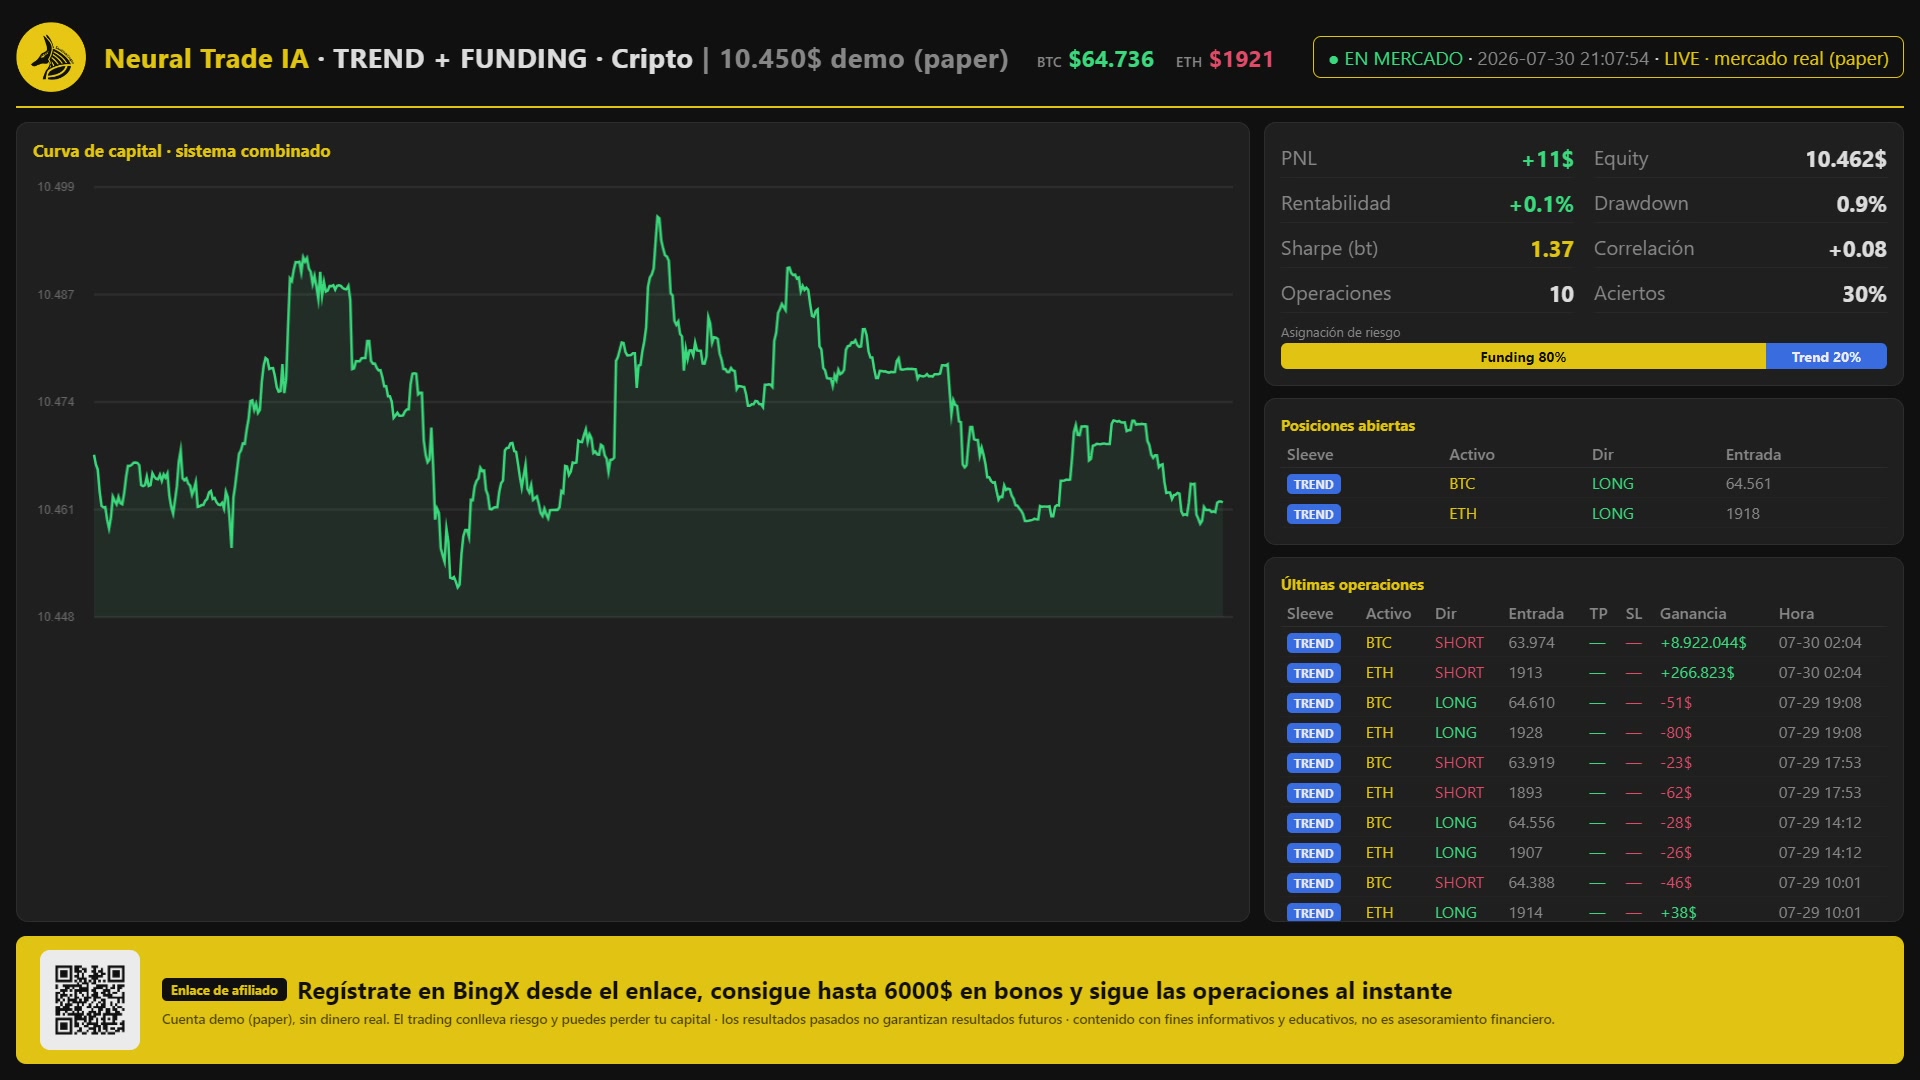Click the TREND badge of the -80$ trade
This screenshot has width=1920, height=1080.
pyautogui.click(x=1313, y=733)
